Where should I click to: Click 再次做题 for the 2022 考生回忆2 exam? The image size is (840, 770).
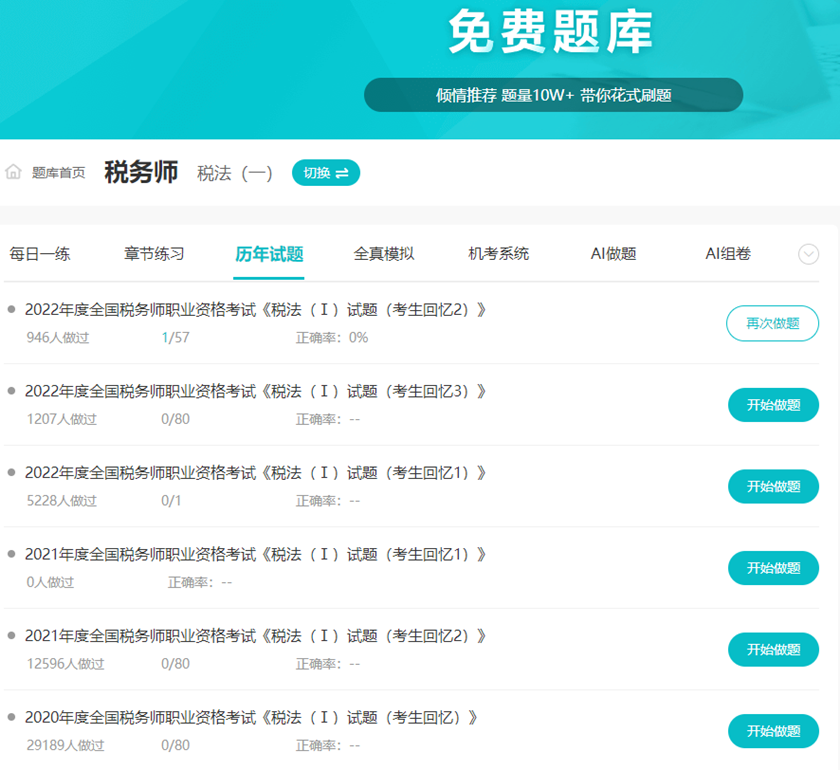(772, 324)
